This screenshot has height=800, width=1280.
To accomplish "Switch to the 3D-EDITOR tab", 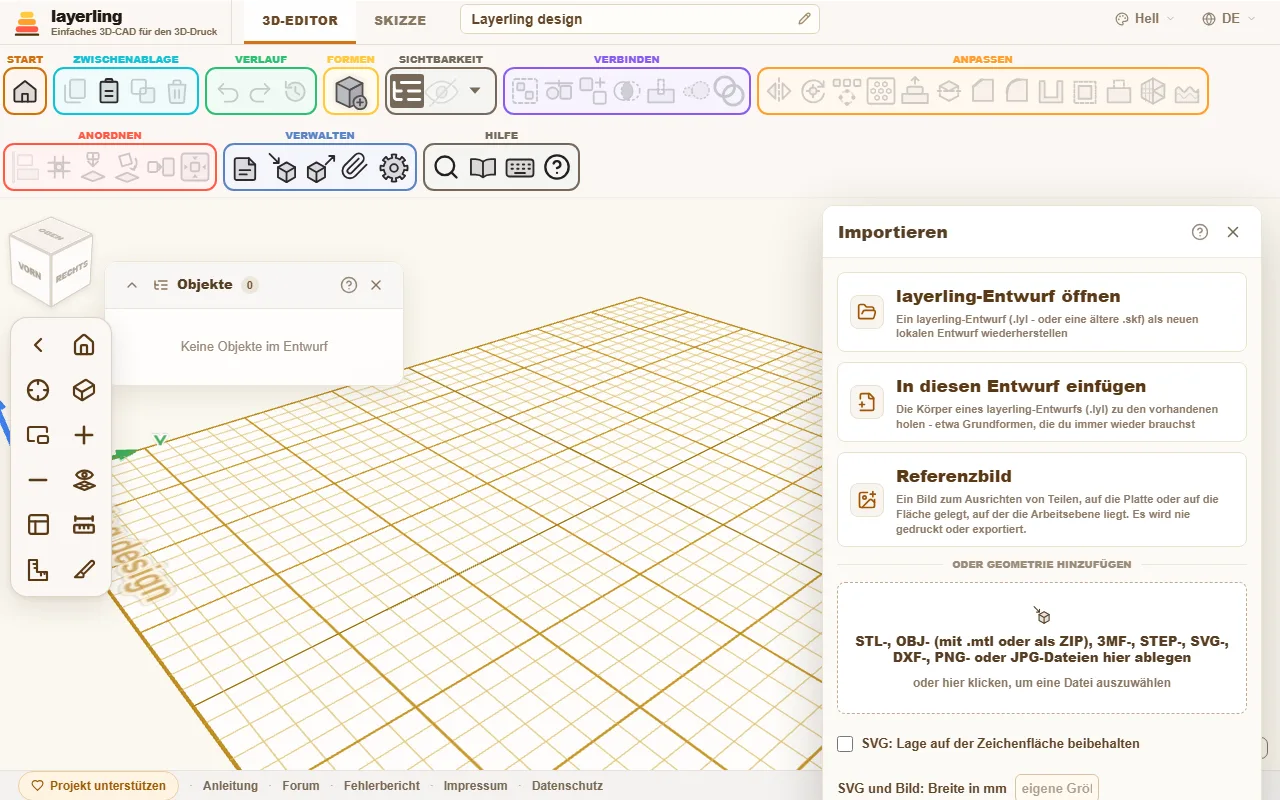I will 300,20.
